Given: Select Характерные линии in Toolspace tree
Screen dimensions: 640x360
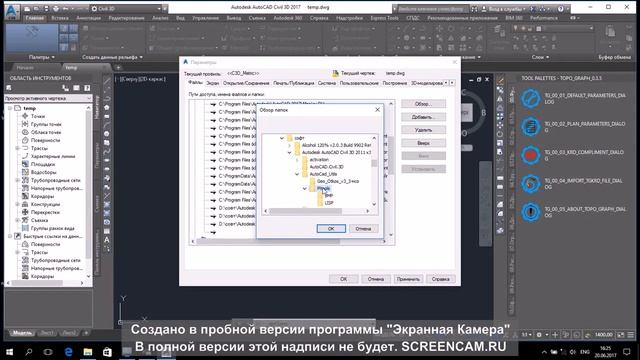Looking at the screenshot, I should (53, 156).
